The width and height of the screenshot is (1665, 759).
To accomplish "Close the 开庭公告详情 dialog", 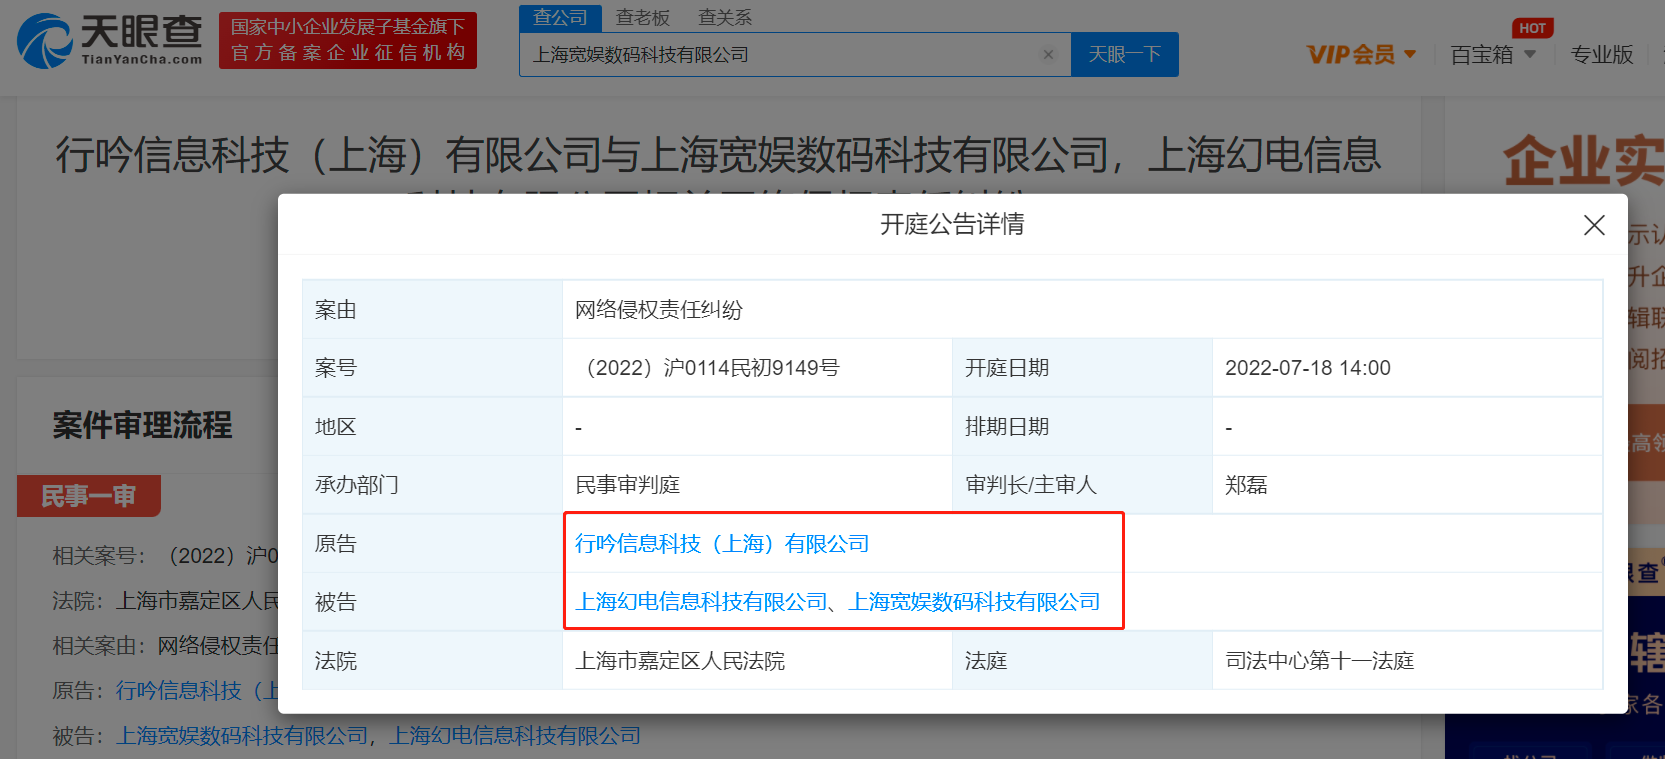I will coord(1594,225).
